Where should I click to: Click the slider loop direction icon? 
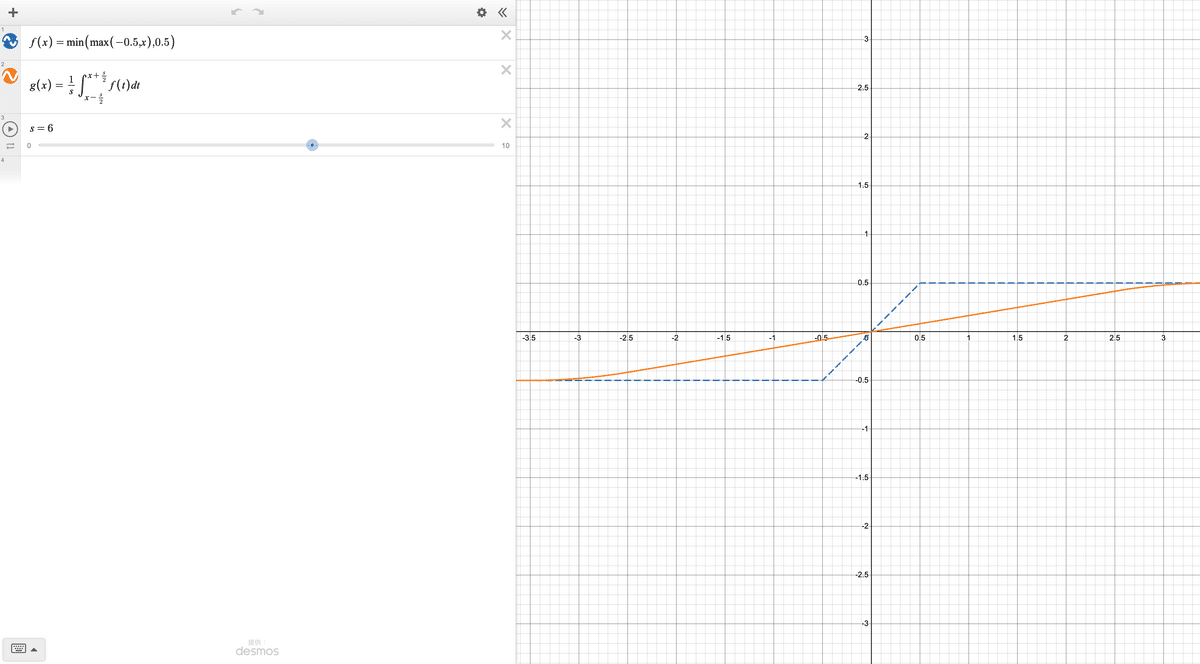tap(11, 144)
